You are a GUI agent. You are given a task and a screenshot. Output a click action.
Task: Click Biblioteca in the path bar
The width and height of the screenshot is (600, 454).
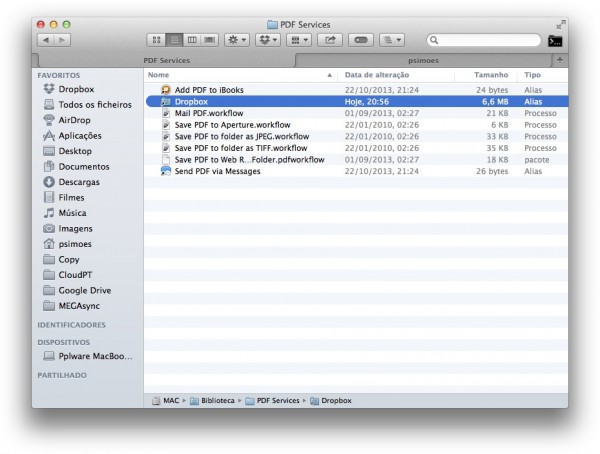(x=213, y=401)
